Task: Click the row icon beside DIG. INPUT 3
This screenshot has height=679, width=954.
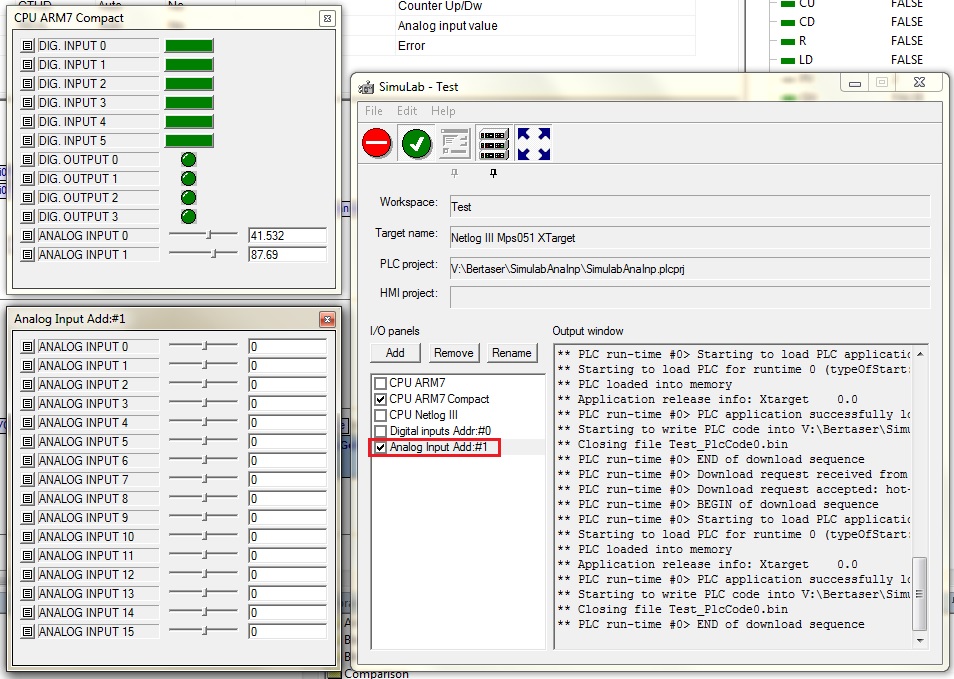Action: click(x=27, y=103)
